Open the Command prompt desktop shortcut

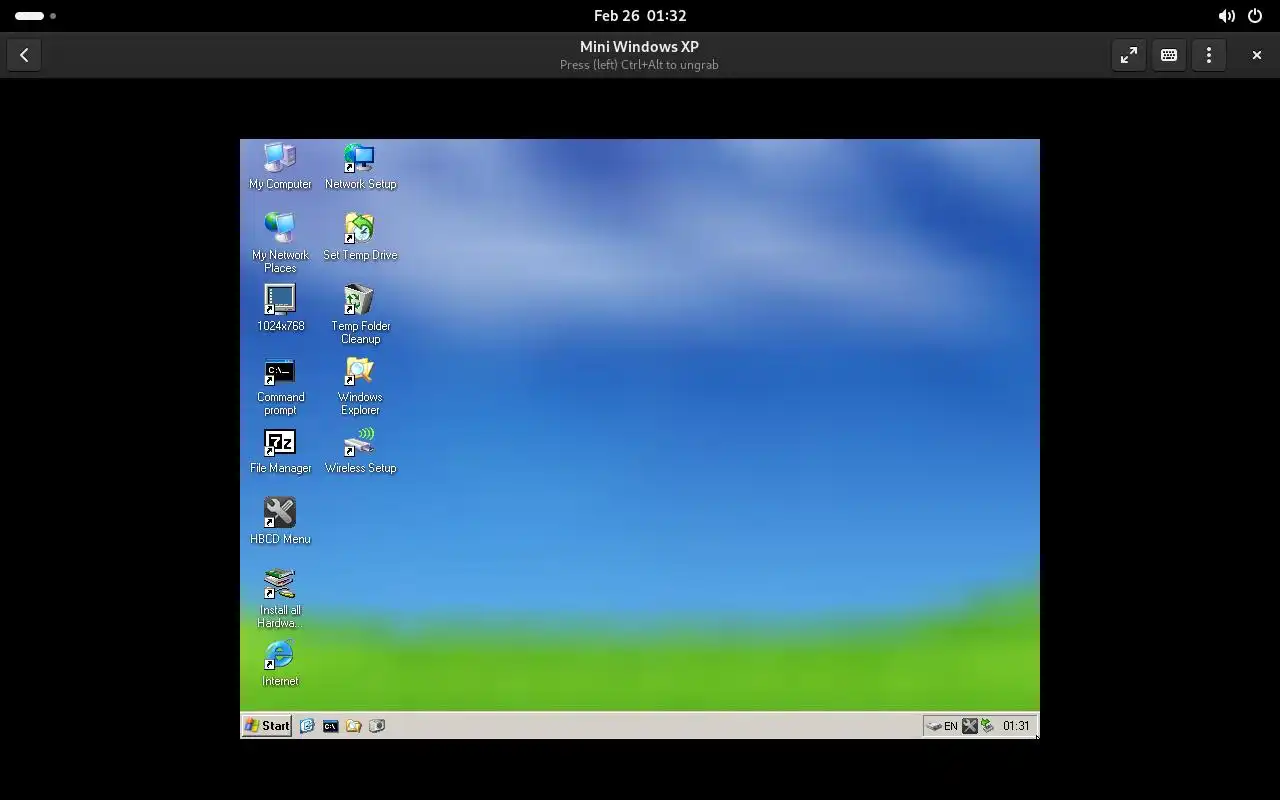click(x=280, y=386)
